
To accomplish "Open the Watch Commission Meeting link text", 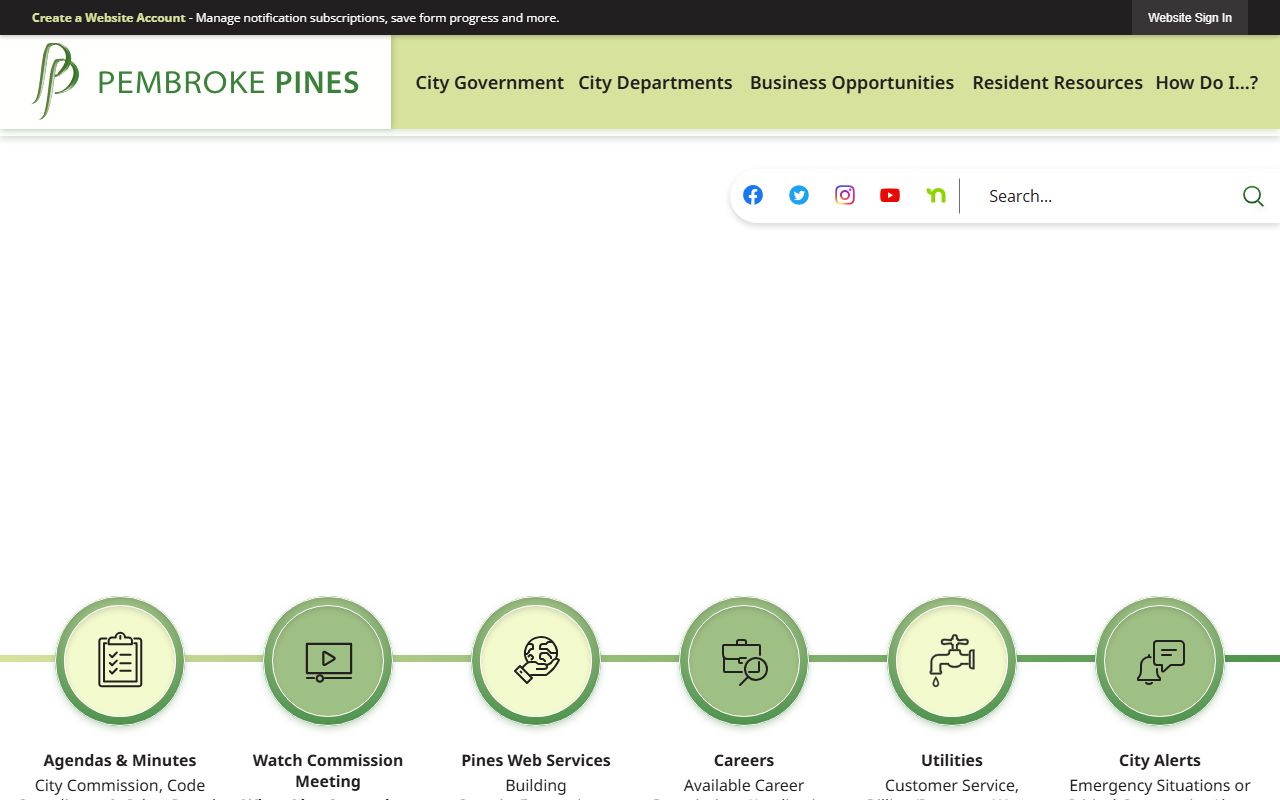I will point(328,771).
